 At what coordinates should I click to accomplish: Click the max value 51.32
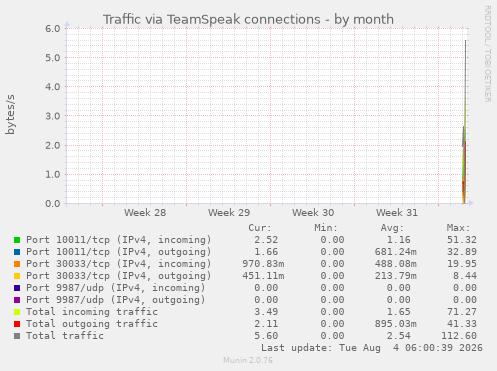(462, 240)
